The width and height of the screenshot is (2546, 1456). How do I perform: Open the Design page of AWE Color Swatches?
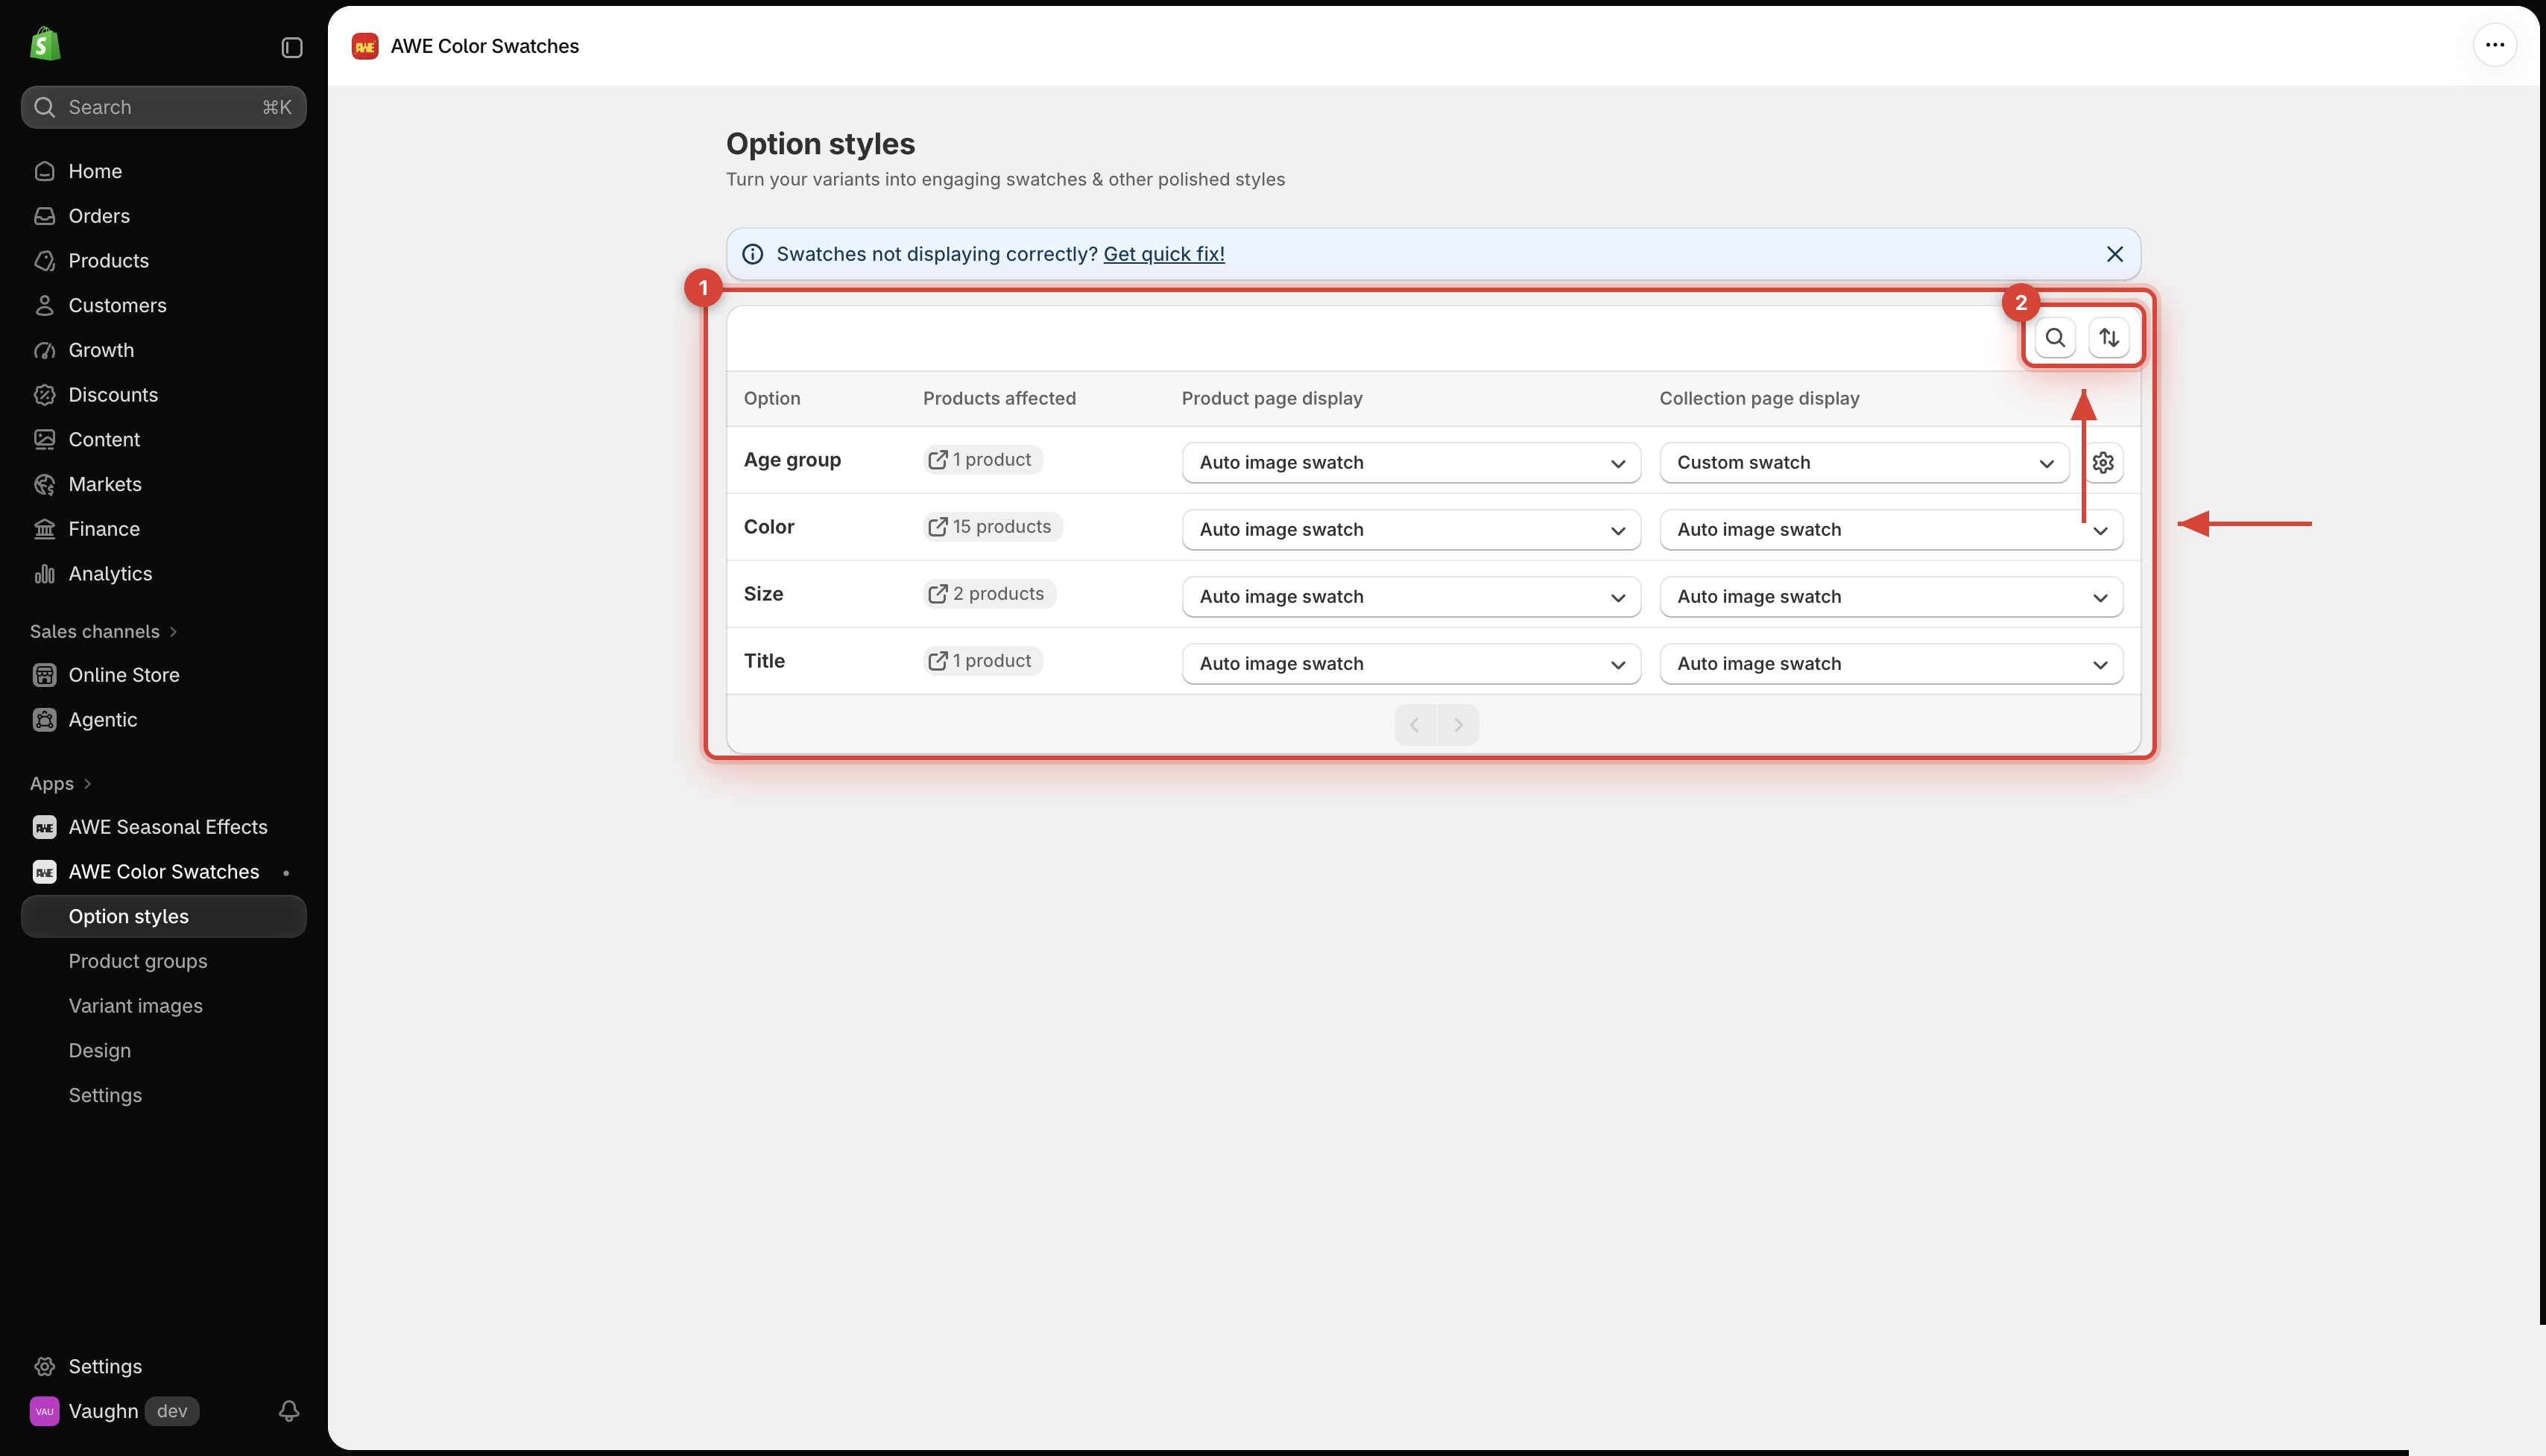(x=163, y=1051)
